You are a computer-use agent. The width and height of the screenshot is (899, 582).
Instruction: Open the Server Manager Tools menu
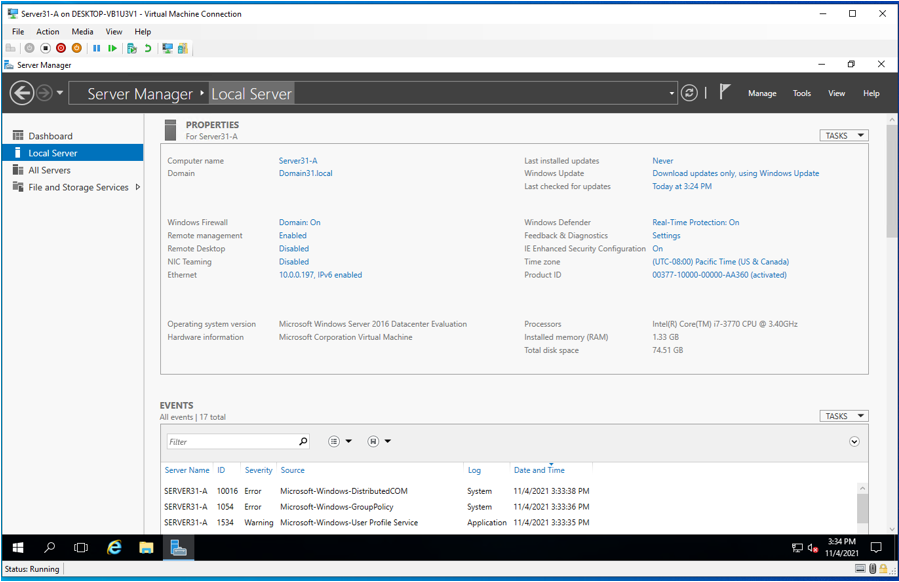click(802, 93)
